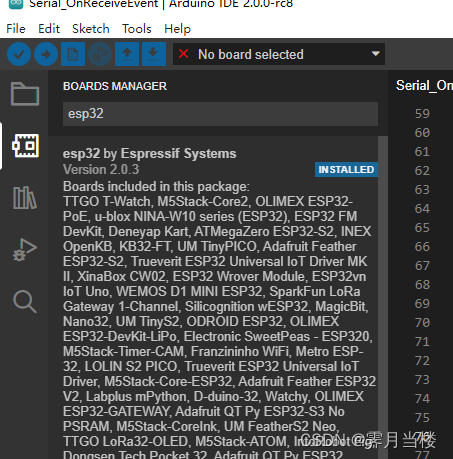Open the Sketchbook folder sidebar icon

(25, 94)
